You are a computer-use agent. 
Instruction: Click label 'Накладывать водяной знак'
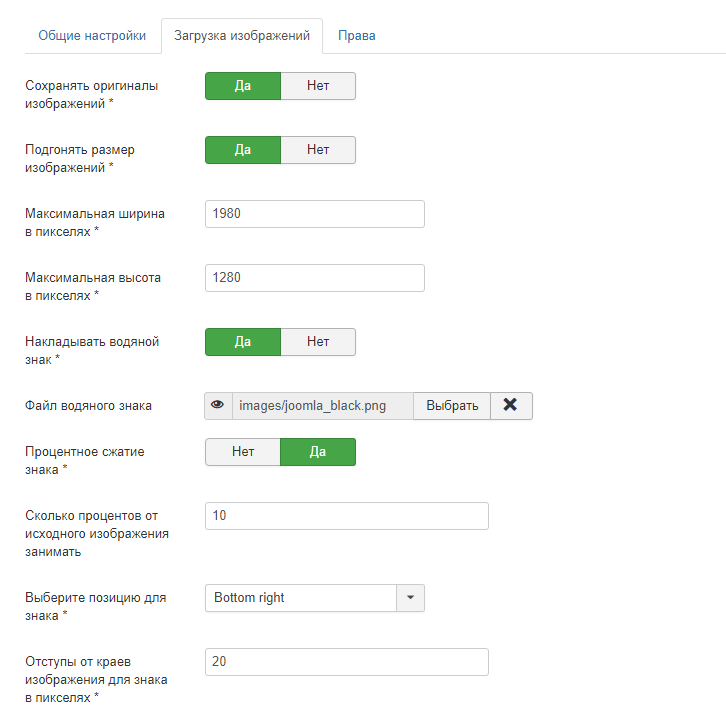click(92, 350)
